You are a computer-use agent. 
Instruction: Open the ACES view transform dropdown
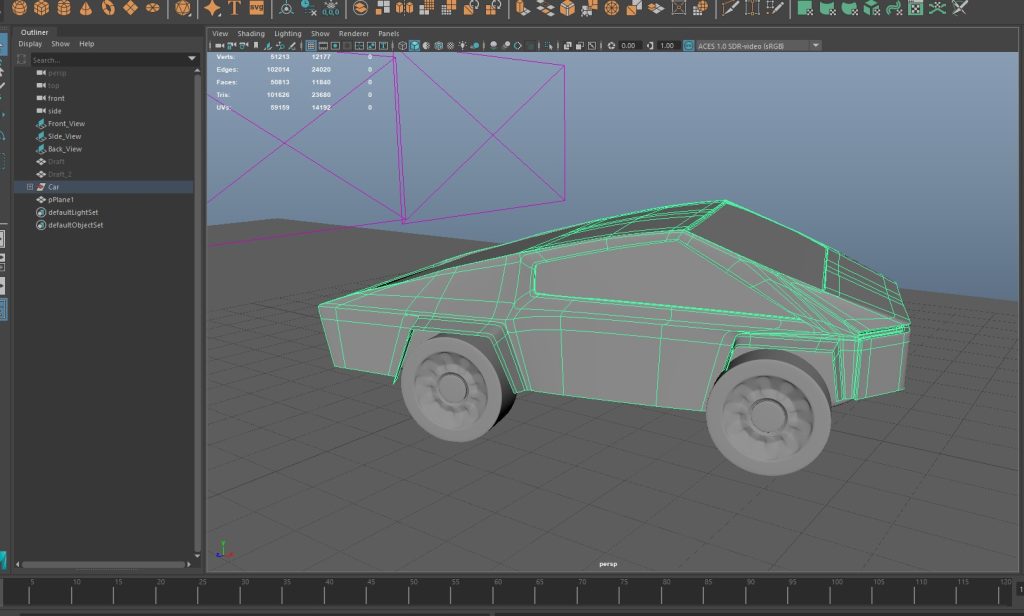(816, 46)
